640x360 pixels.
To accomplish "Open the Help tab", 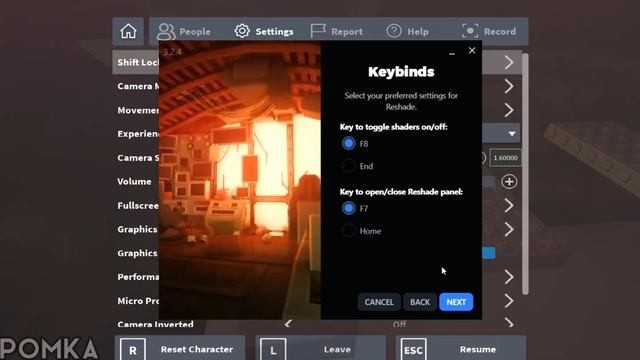I will (x=407, y=31).
